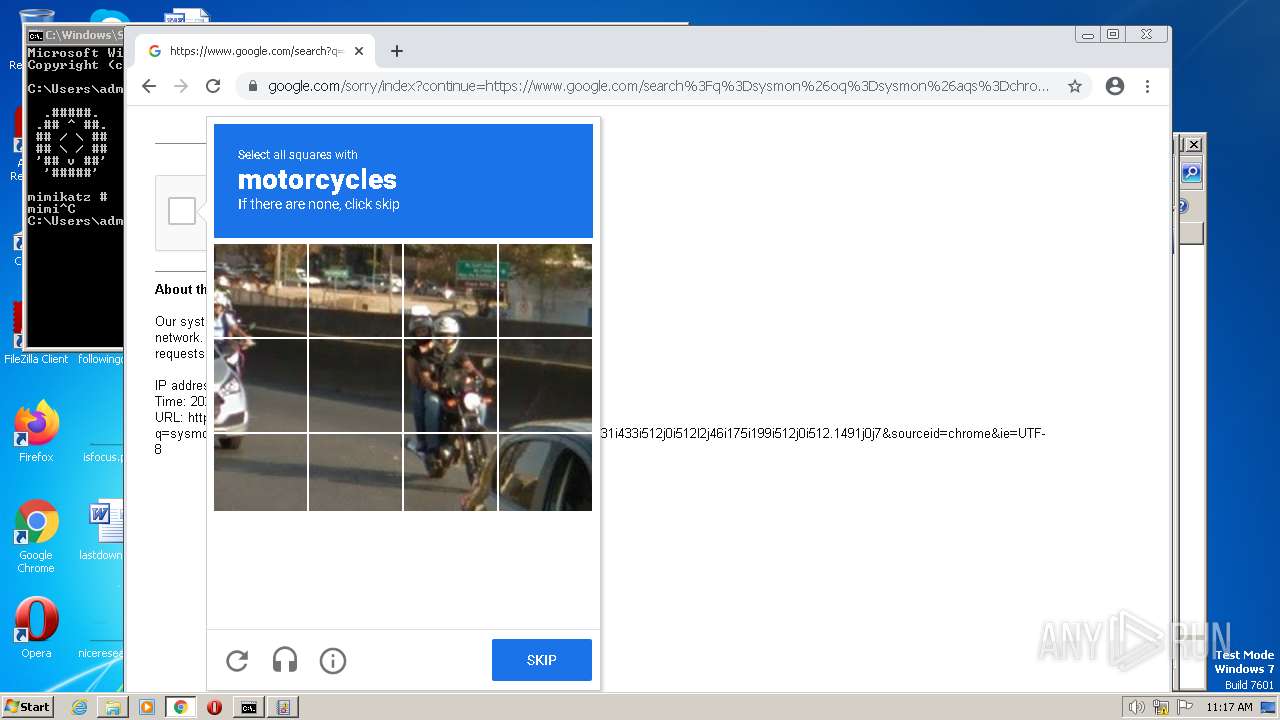Reload the captcha challenge

point(237,660)
